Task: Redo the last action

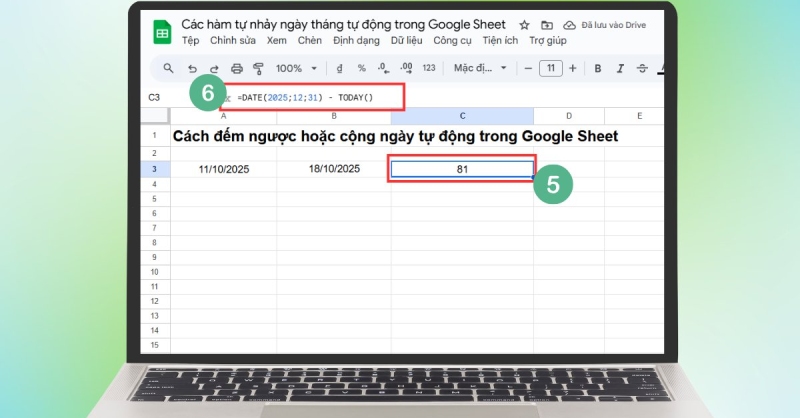Action: 214,68
